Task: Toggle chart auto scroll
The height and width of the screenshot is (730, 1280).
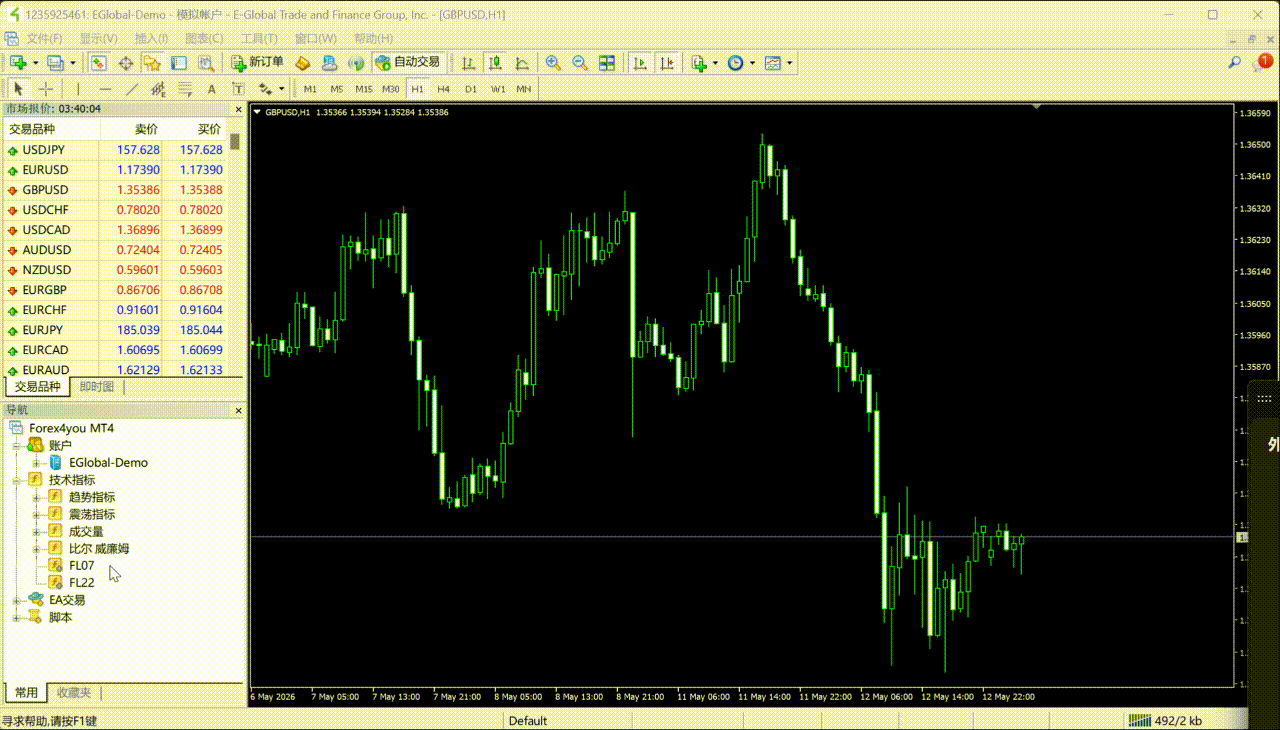Action: pyautogui.click(x=640, y=62)
